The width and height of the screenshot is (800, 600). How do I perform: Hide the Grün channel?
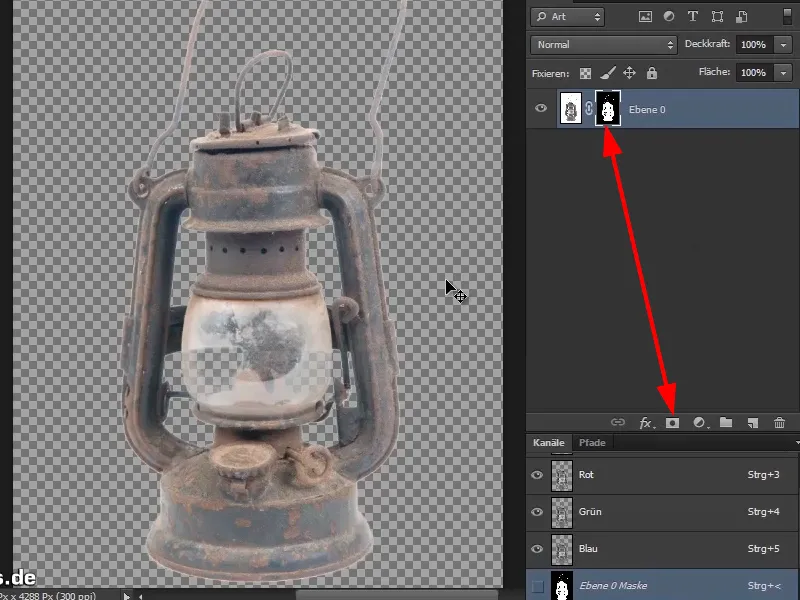(537, 512)
